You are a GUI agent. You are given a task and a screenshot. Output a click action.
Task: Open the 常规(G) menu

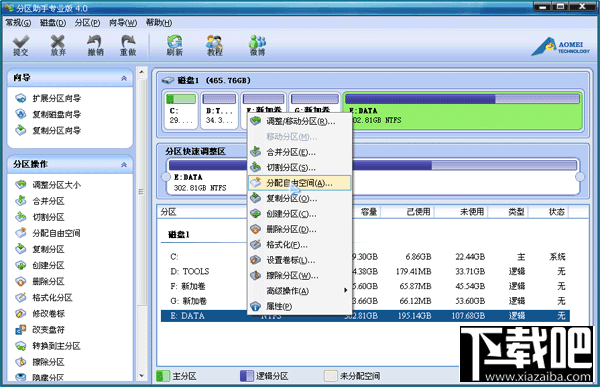pos(18,23)
